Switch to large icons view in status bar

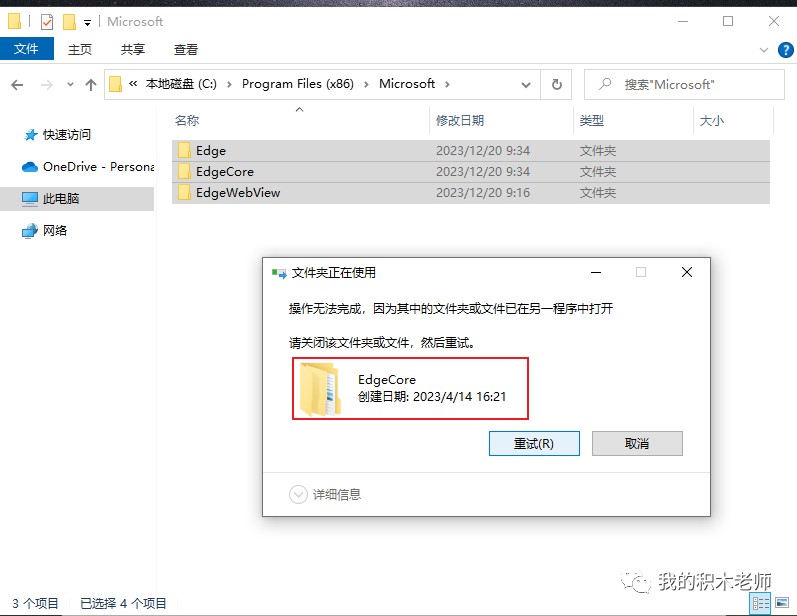[782, 603]
